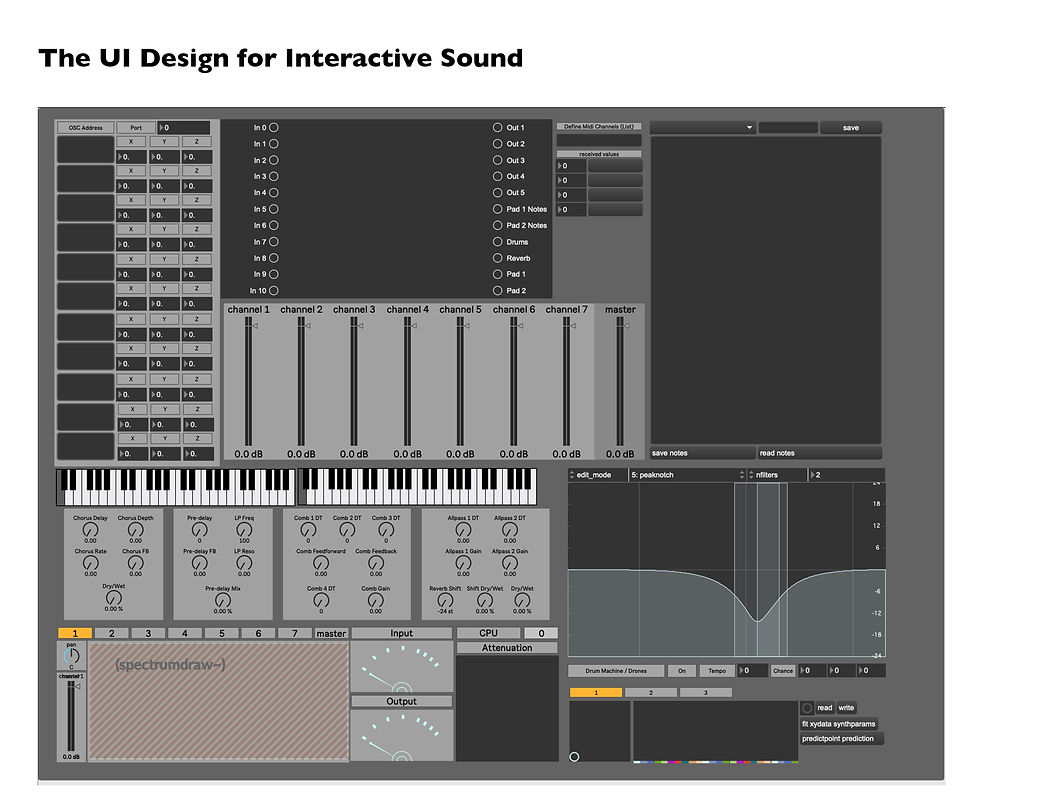This screenshot has height=809, width=1047.
Task: Click the notch in the filter graph
Action: [758, 619]
